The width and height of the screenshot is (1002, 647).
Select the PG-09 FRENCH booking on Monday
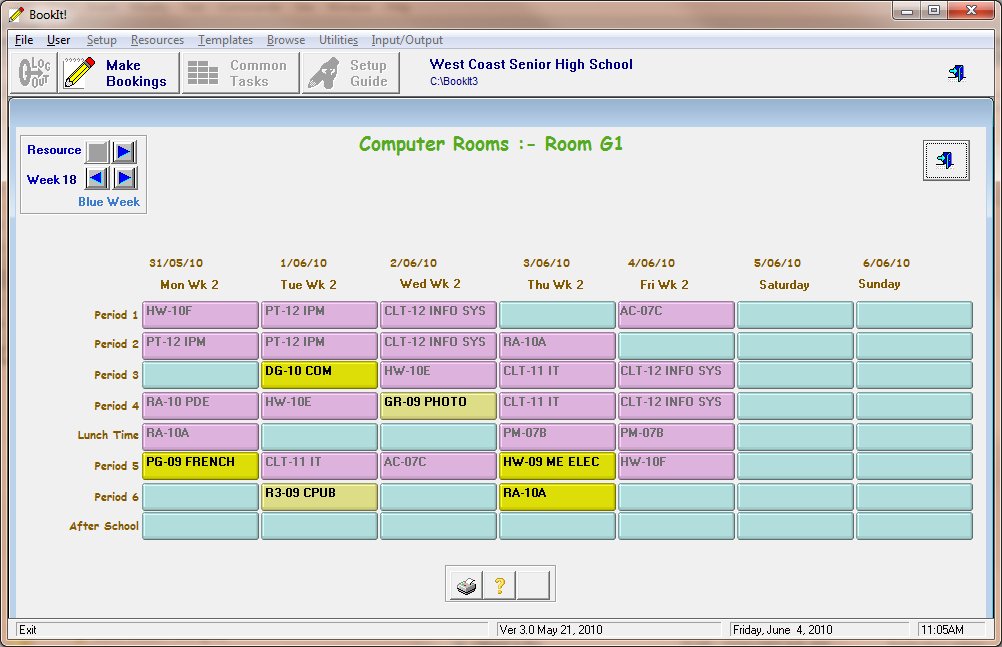200,466
